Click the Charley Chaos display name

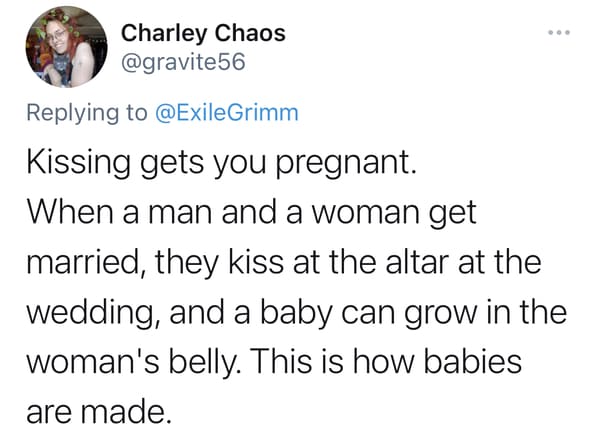coord(203,34)
